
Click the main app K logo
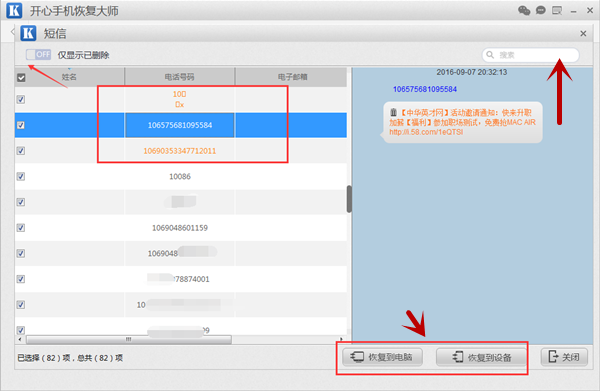click(14, 11)
